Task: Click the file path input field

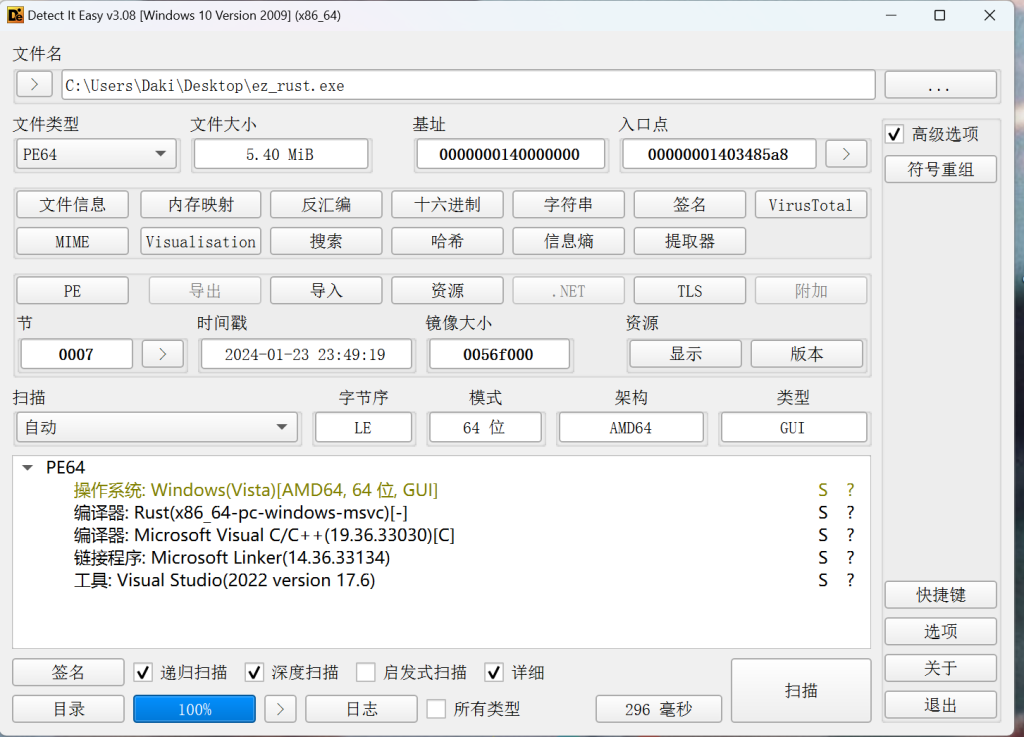Action: click(x=468, y=85)
